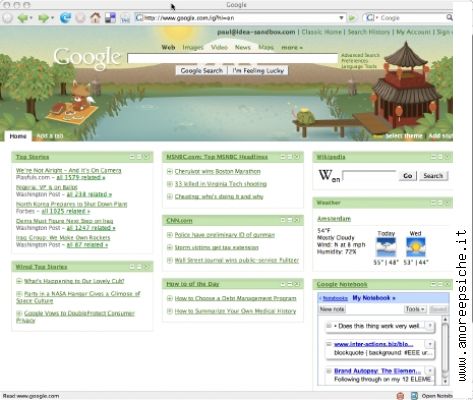Select the Images search tab
Screen dimensions: 473x400
193,48
